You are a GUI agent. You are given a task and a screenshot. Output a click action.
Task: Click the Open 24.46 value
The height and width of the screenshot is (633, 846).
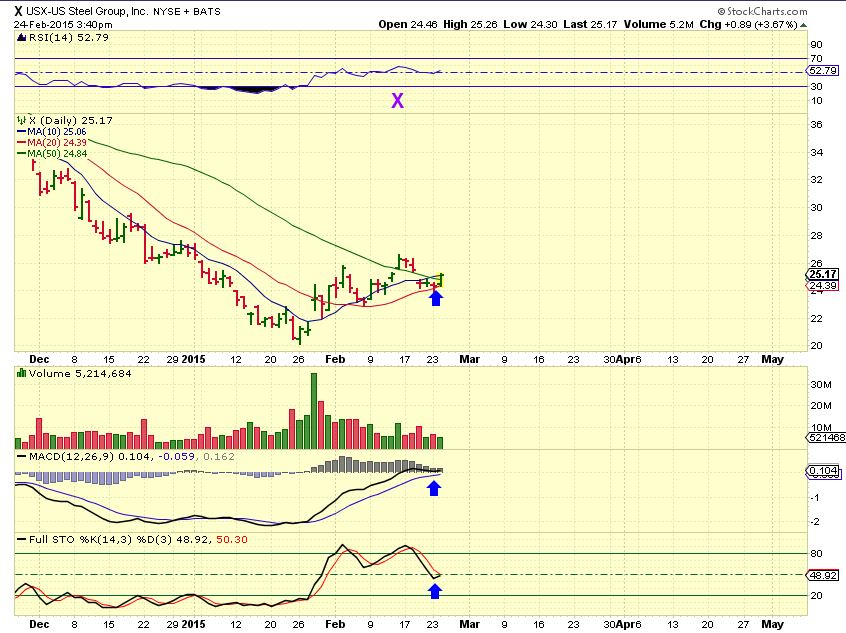pos(408,24)
